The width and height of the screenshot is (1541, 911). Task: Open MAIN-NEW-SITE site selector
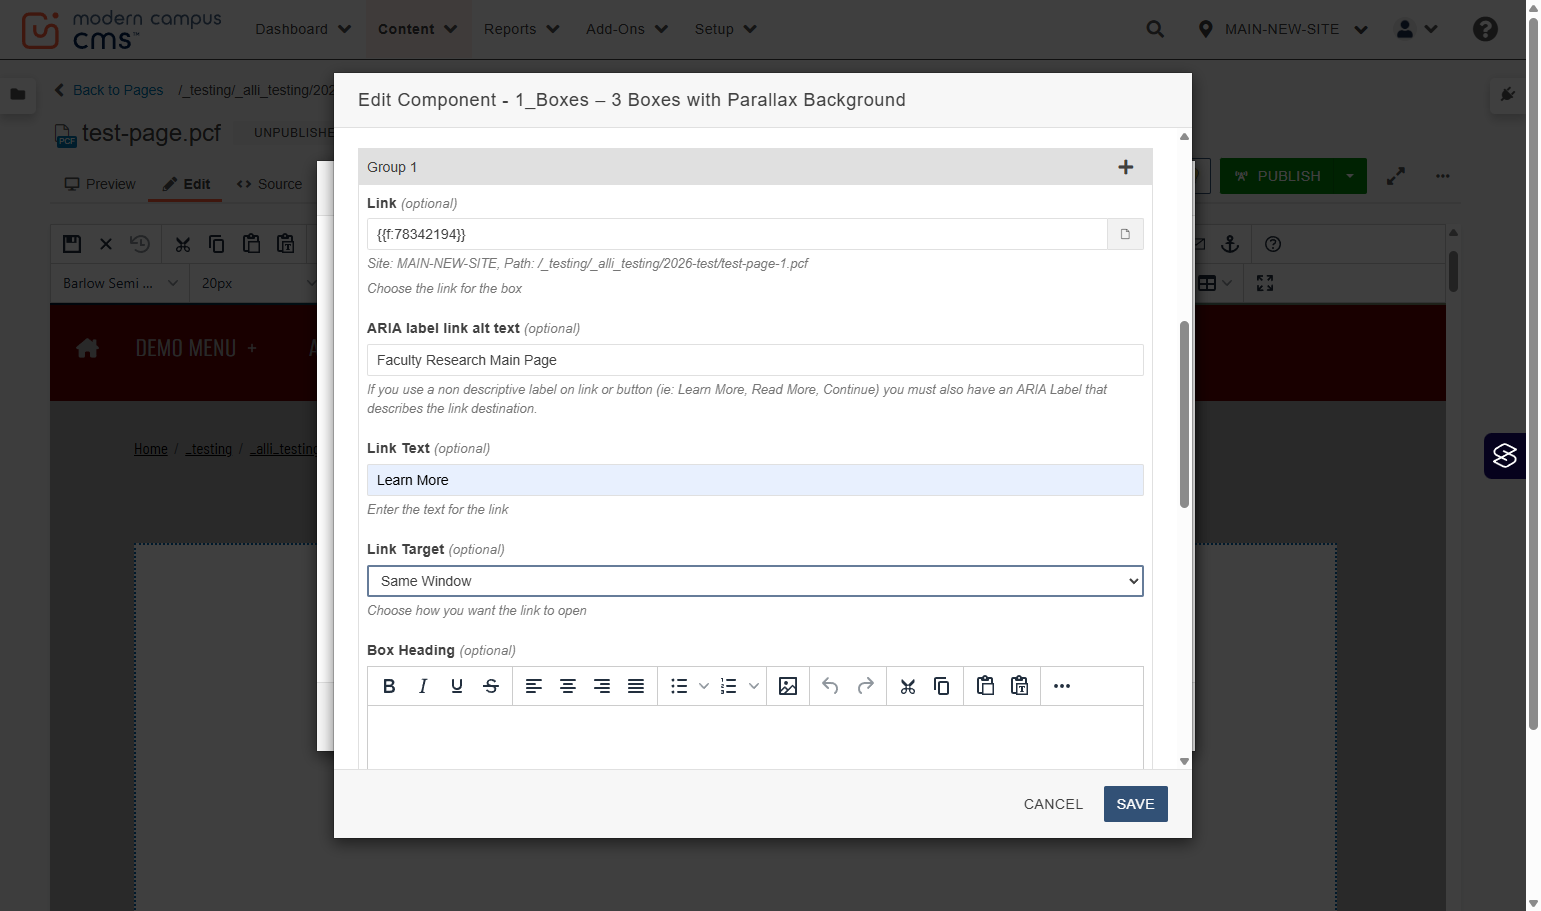(1282, 29)
